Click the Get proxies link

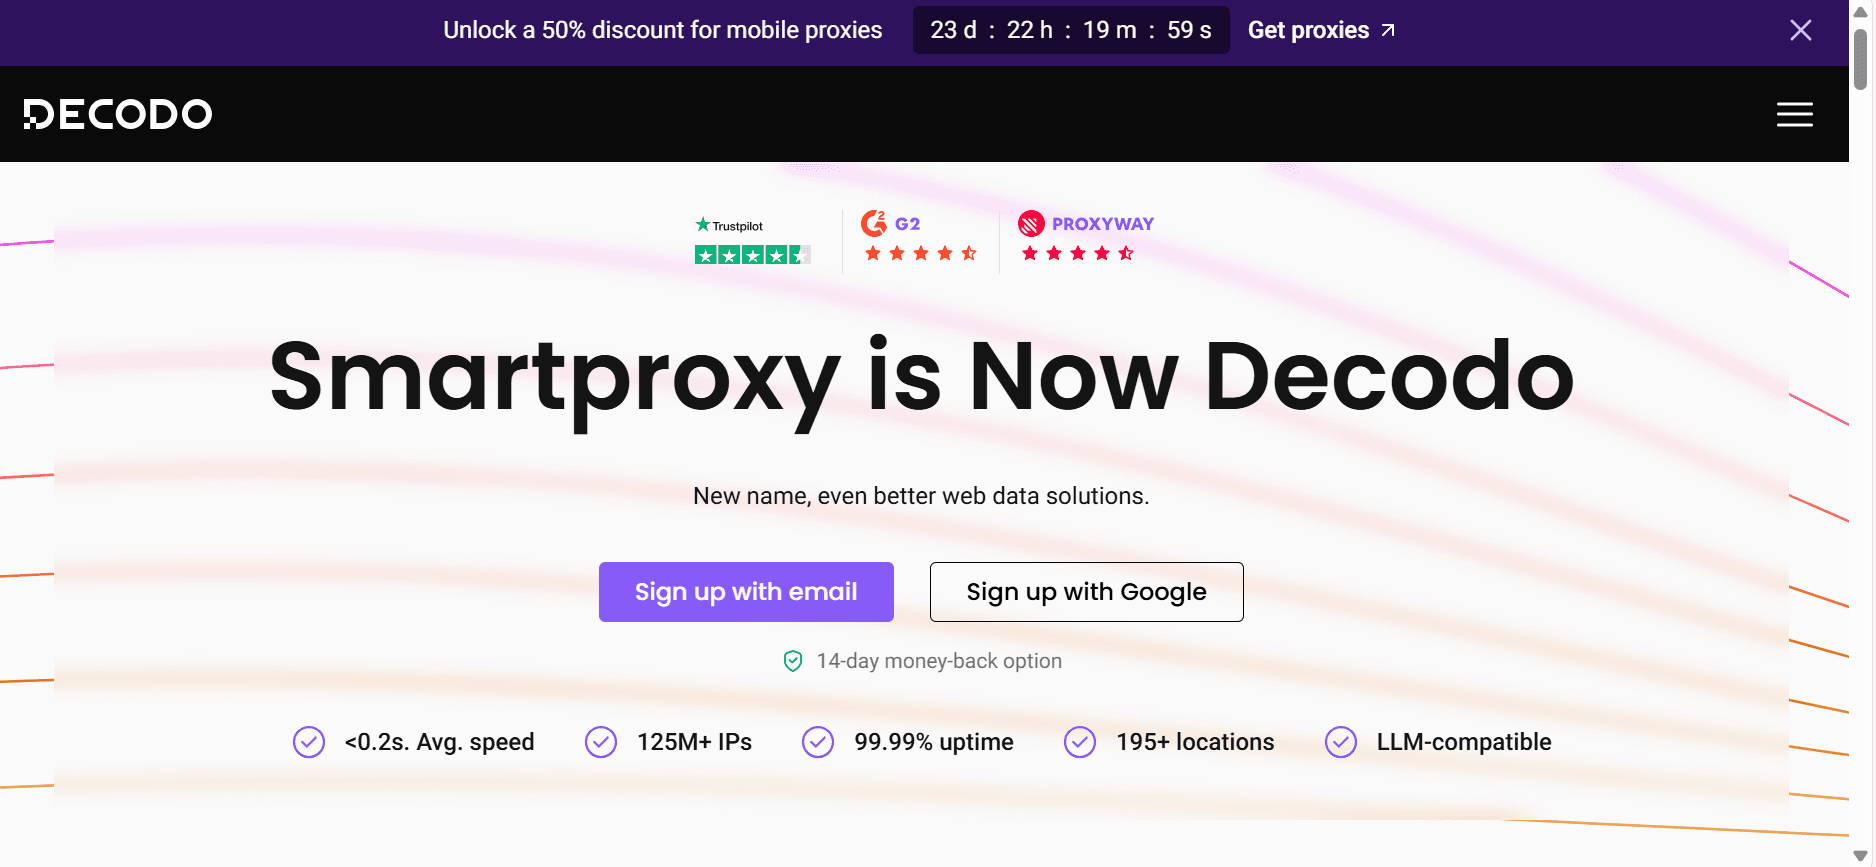click(x=1321, y=30)
